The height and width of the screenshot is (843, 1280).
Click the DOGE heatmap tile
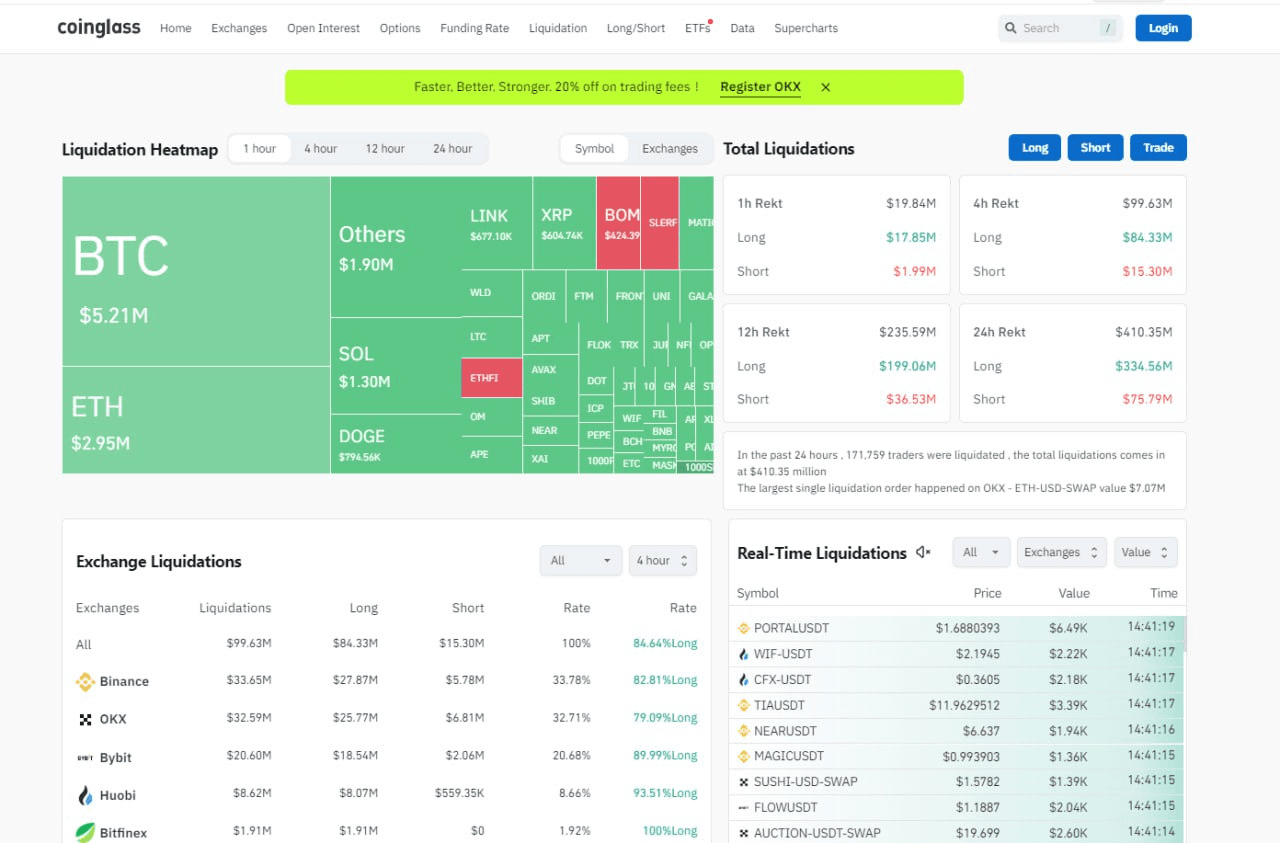coord(395,444)
